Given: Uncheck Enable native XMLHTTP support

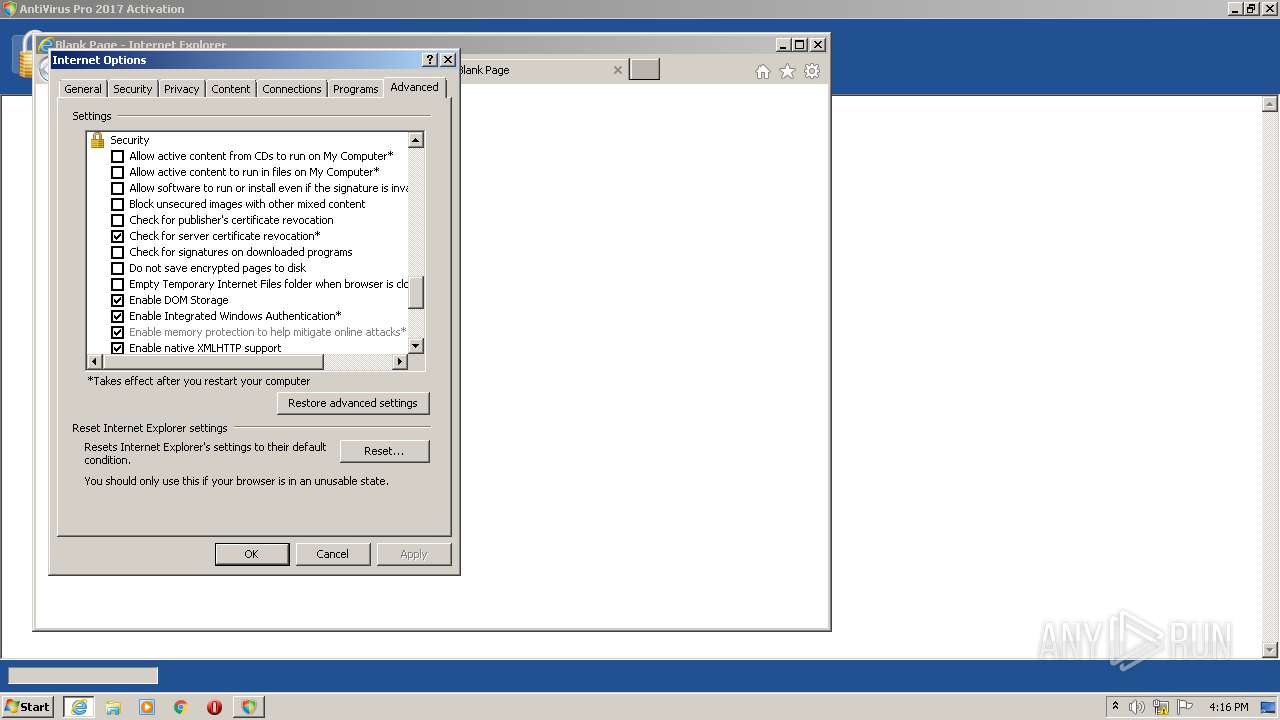Looking at the screenshot, I should (x=117, y=348).
